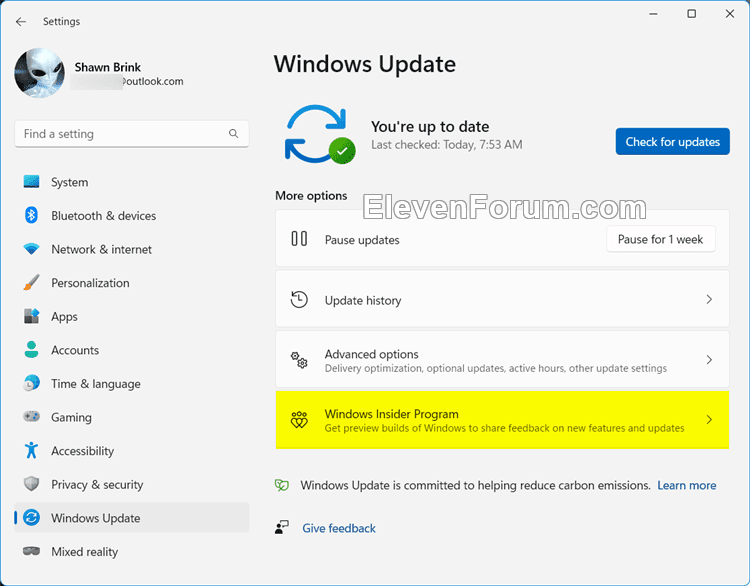Click the Insider Program preview builds description
Image resolution: width=750 pixels, height=586 pixels.
pos(505,428)
